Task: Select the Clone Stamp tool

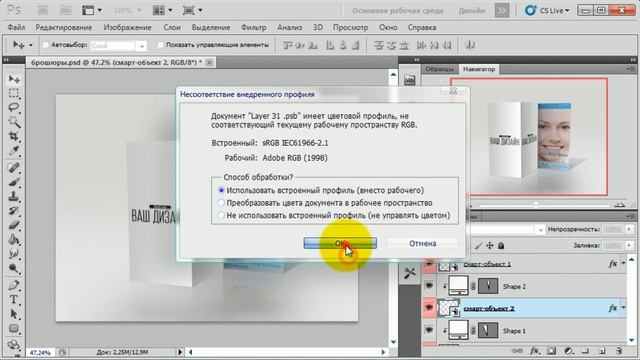Action: tap(13, 196)
